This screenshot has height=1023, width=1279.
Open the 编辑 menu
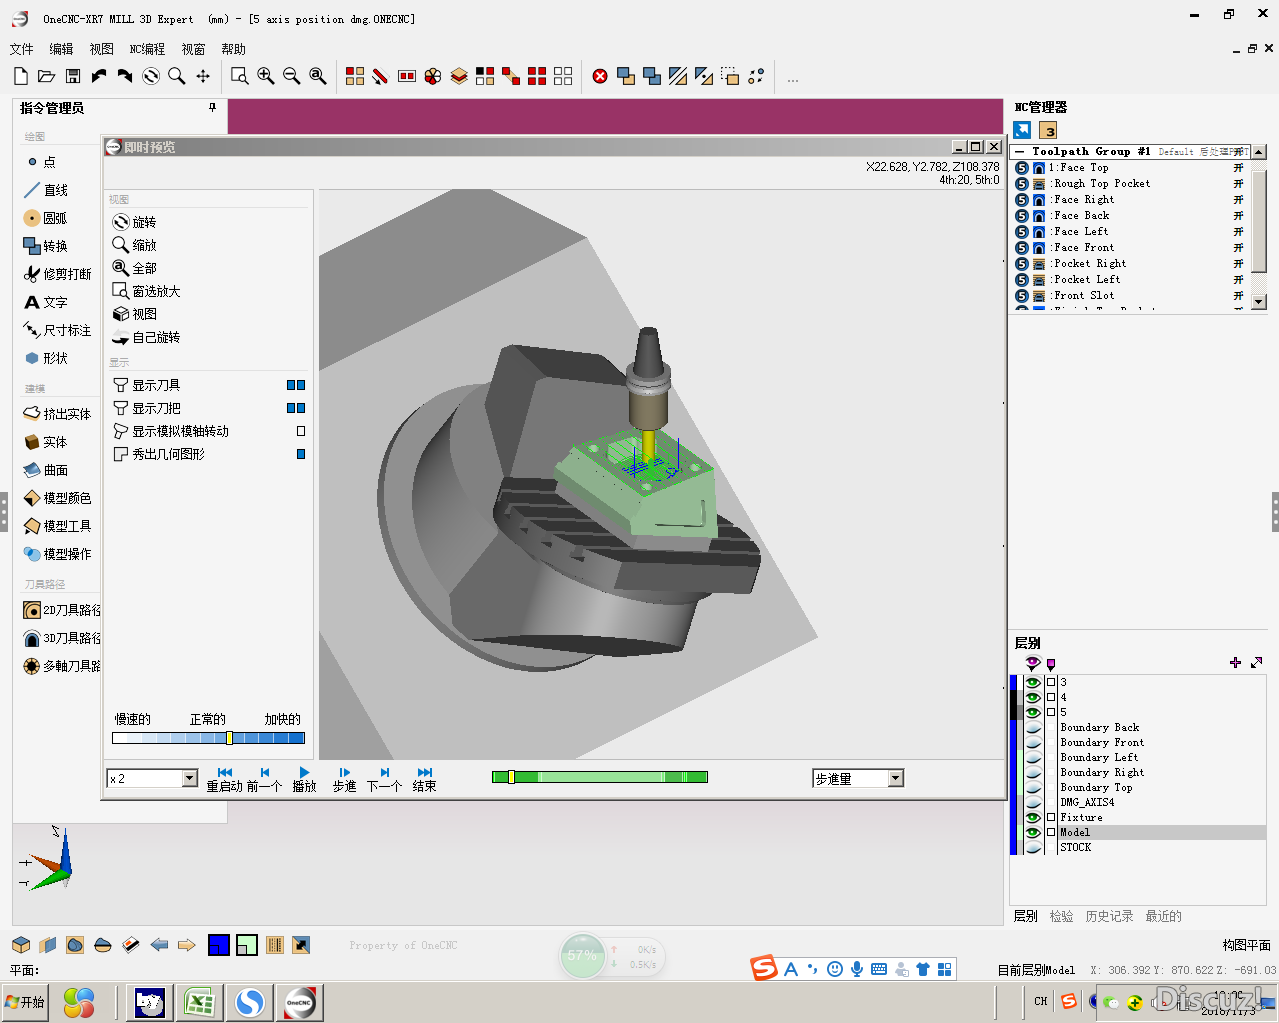(61, 49)
